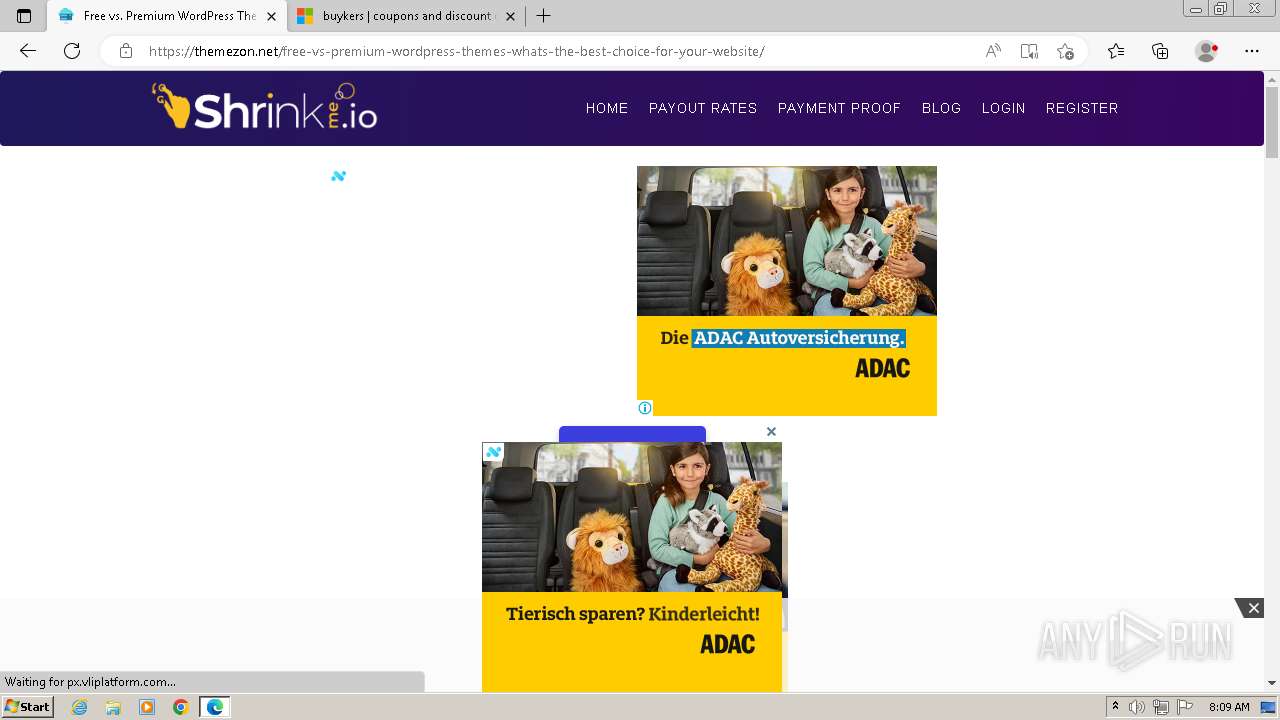Open Read aloud icon in address bar
1280x720 pixels.
click(x=993, y=51)
